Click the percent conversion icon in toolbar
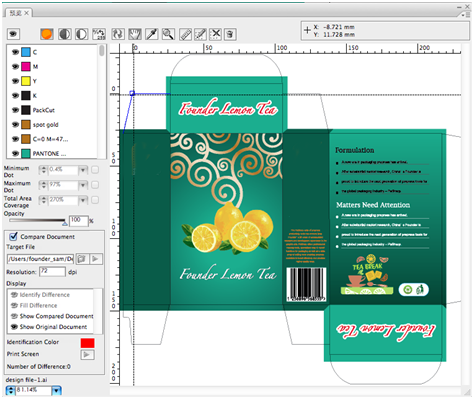This screenshot has width=473, height=398. tap(99, 34)
